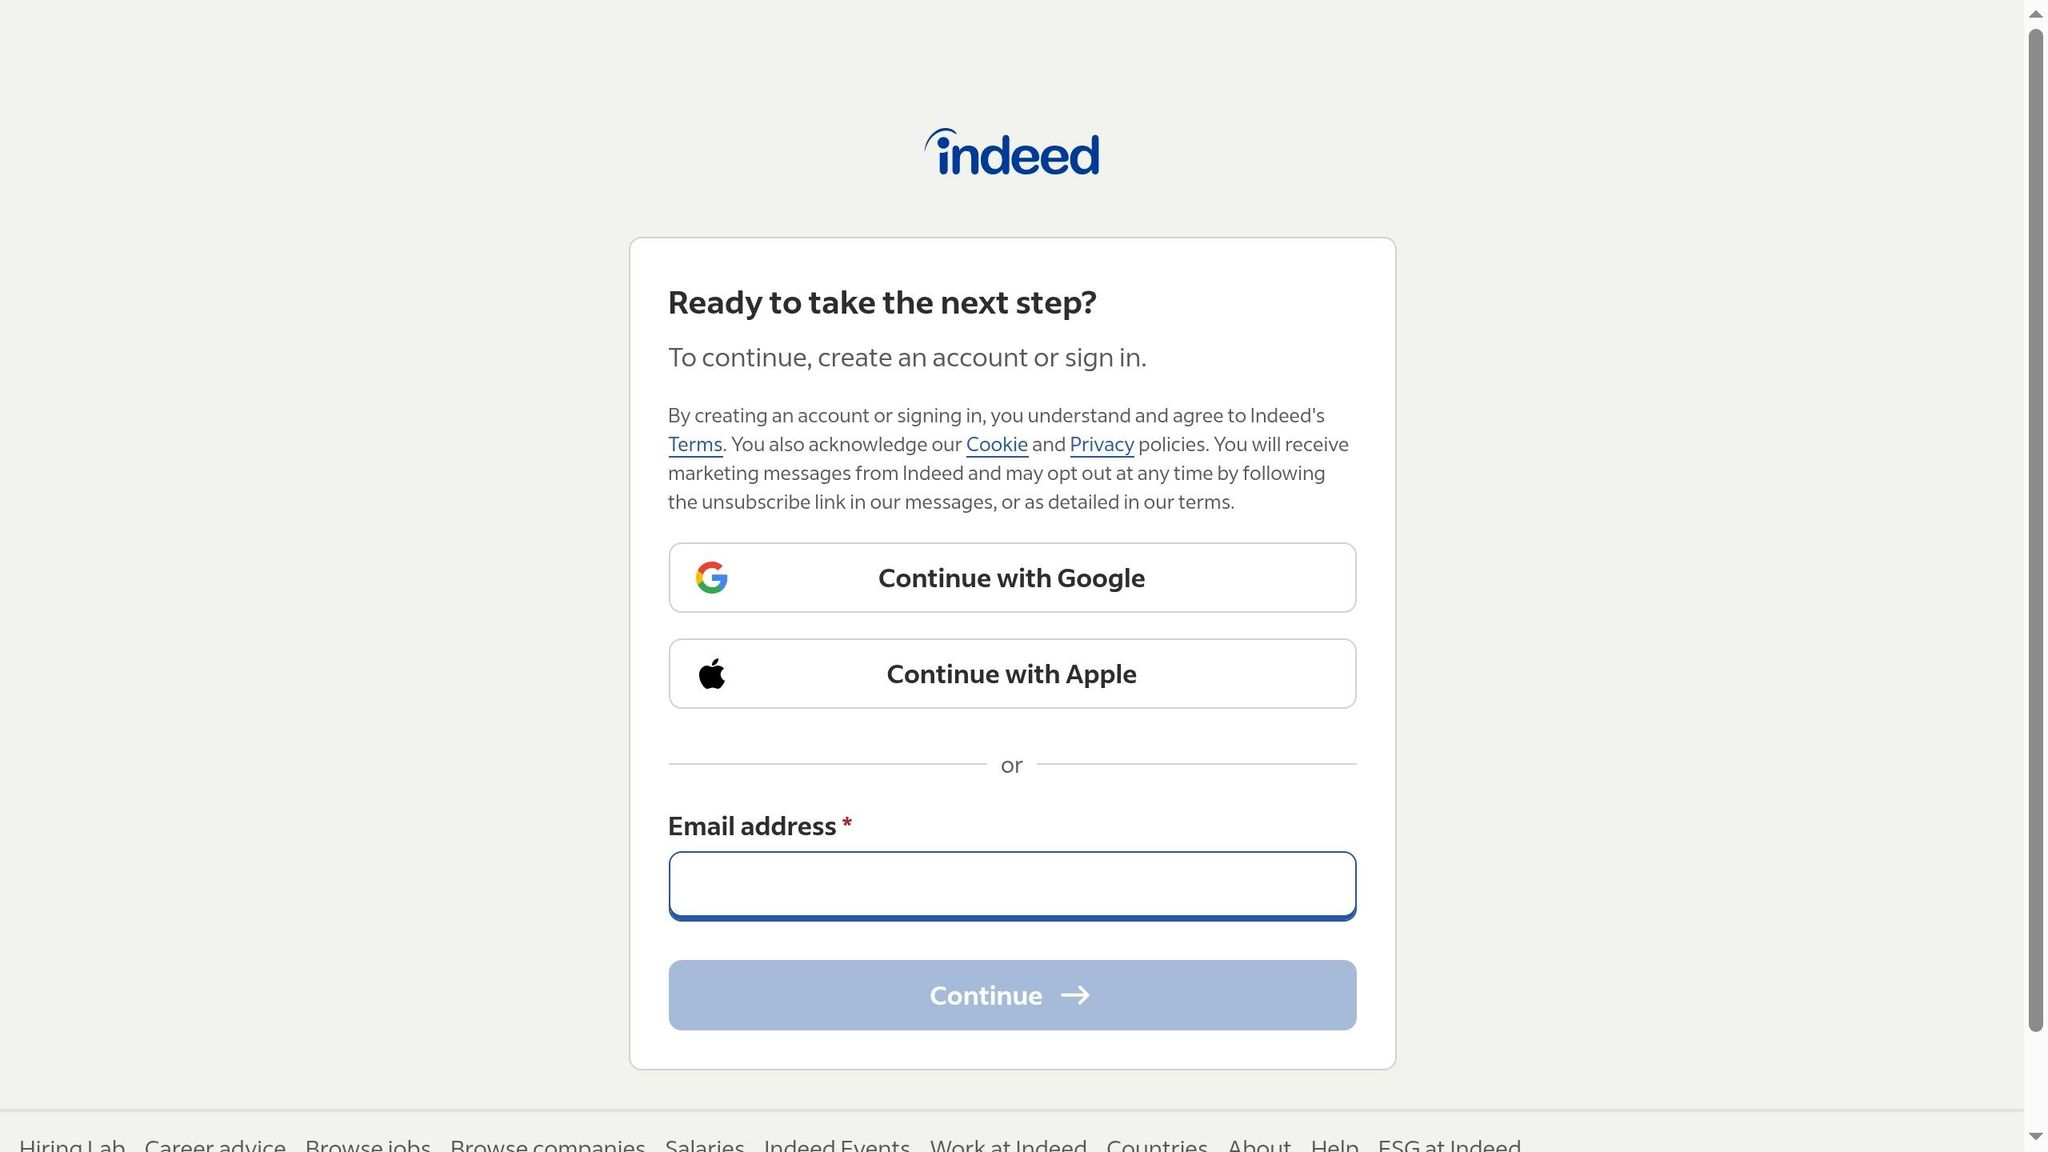Click the Google logo icon
The image size is (2048, 1152).
[711, 578]
